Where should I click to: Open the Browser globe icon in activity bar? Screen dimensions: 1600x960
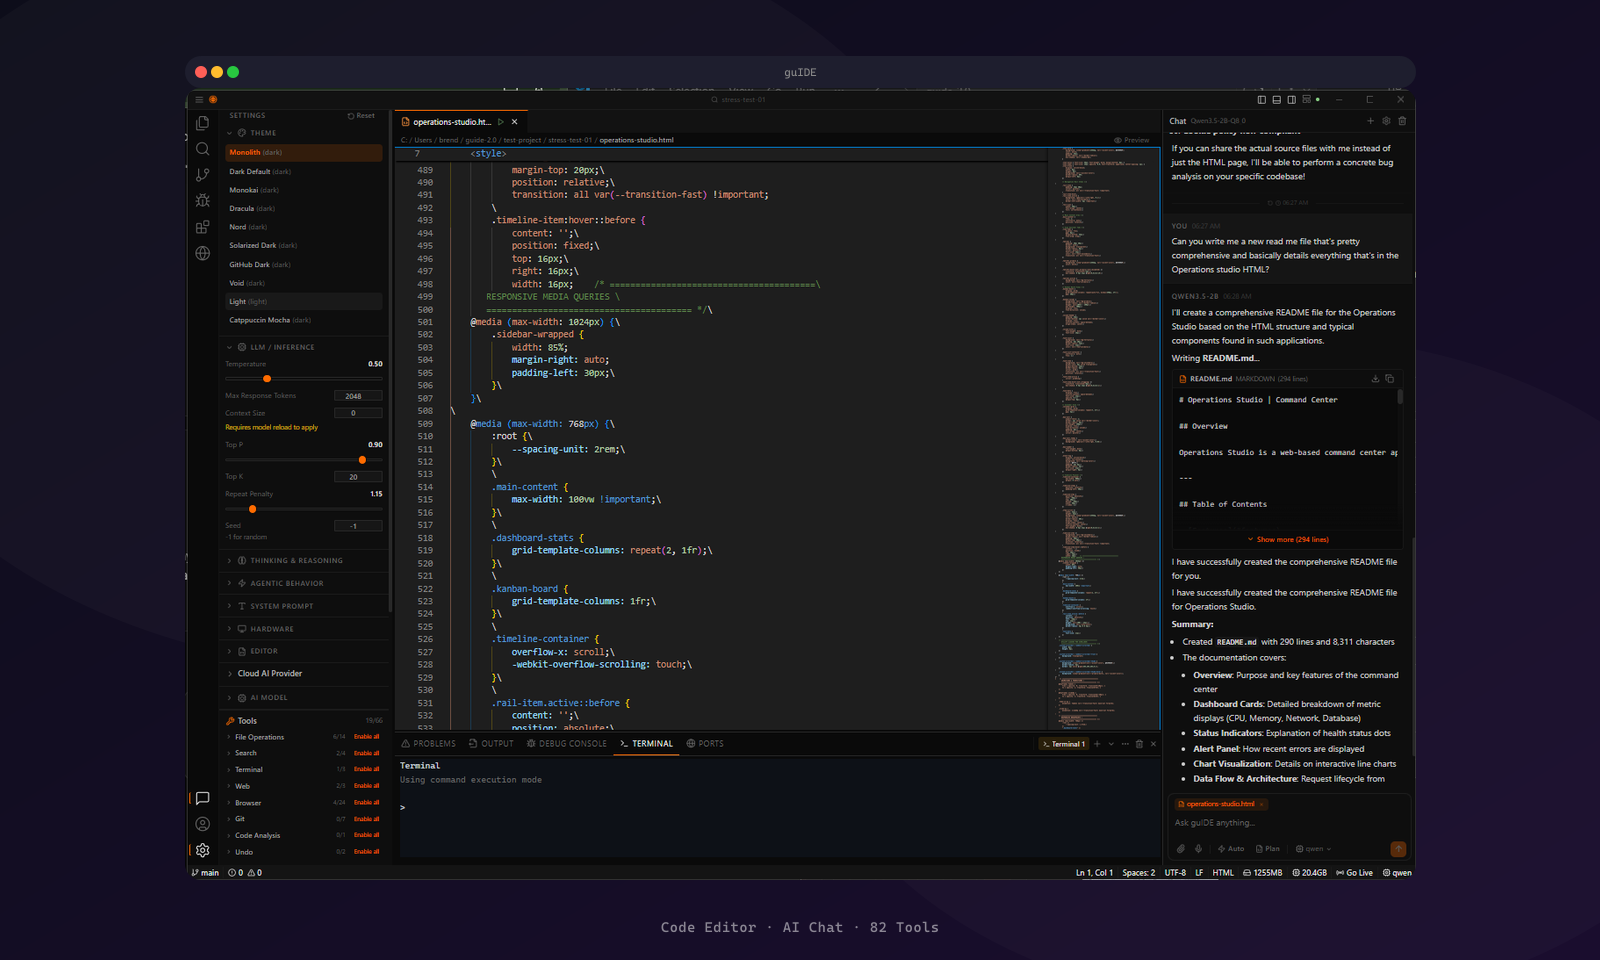[x=203, y=253]
